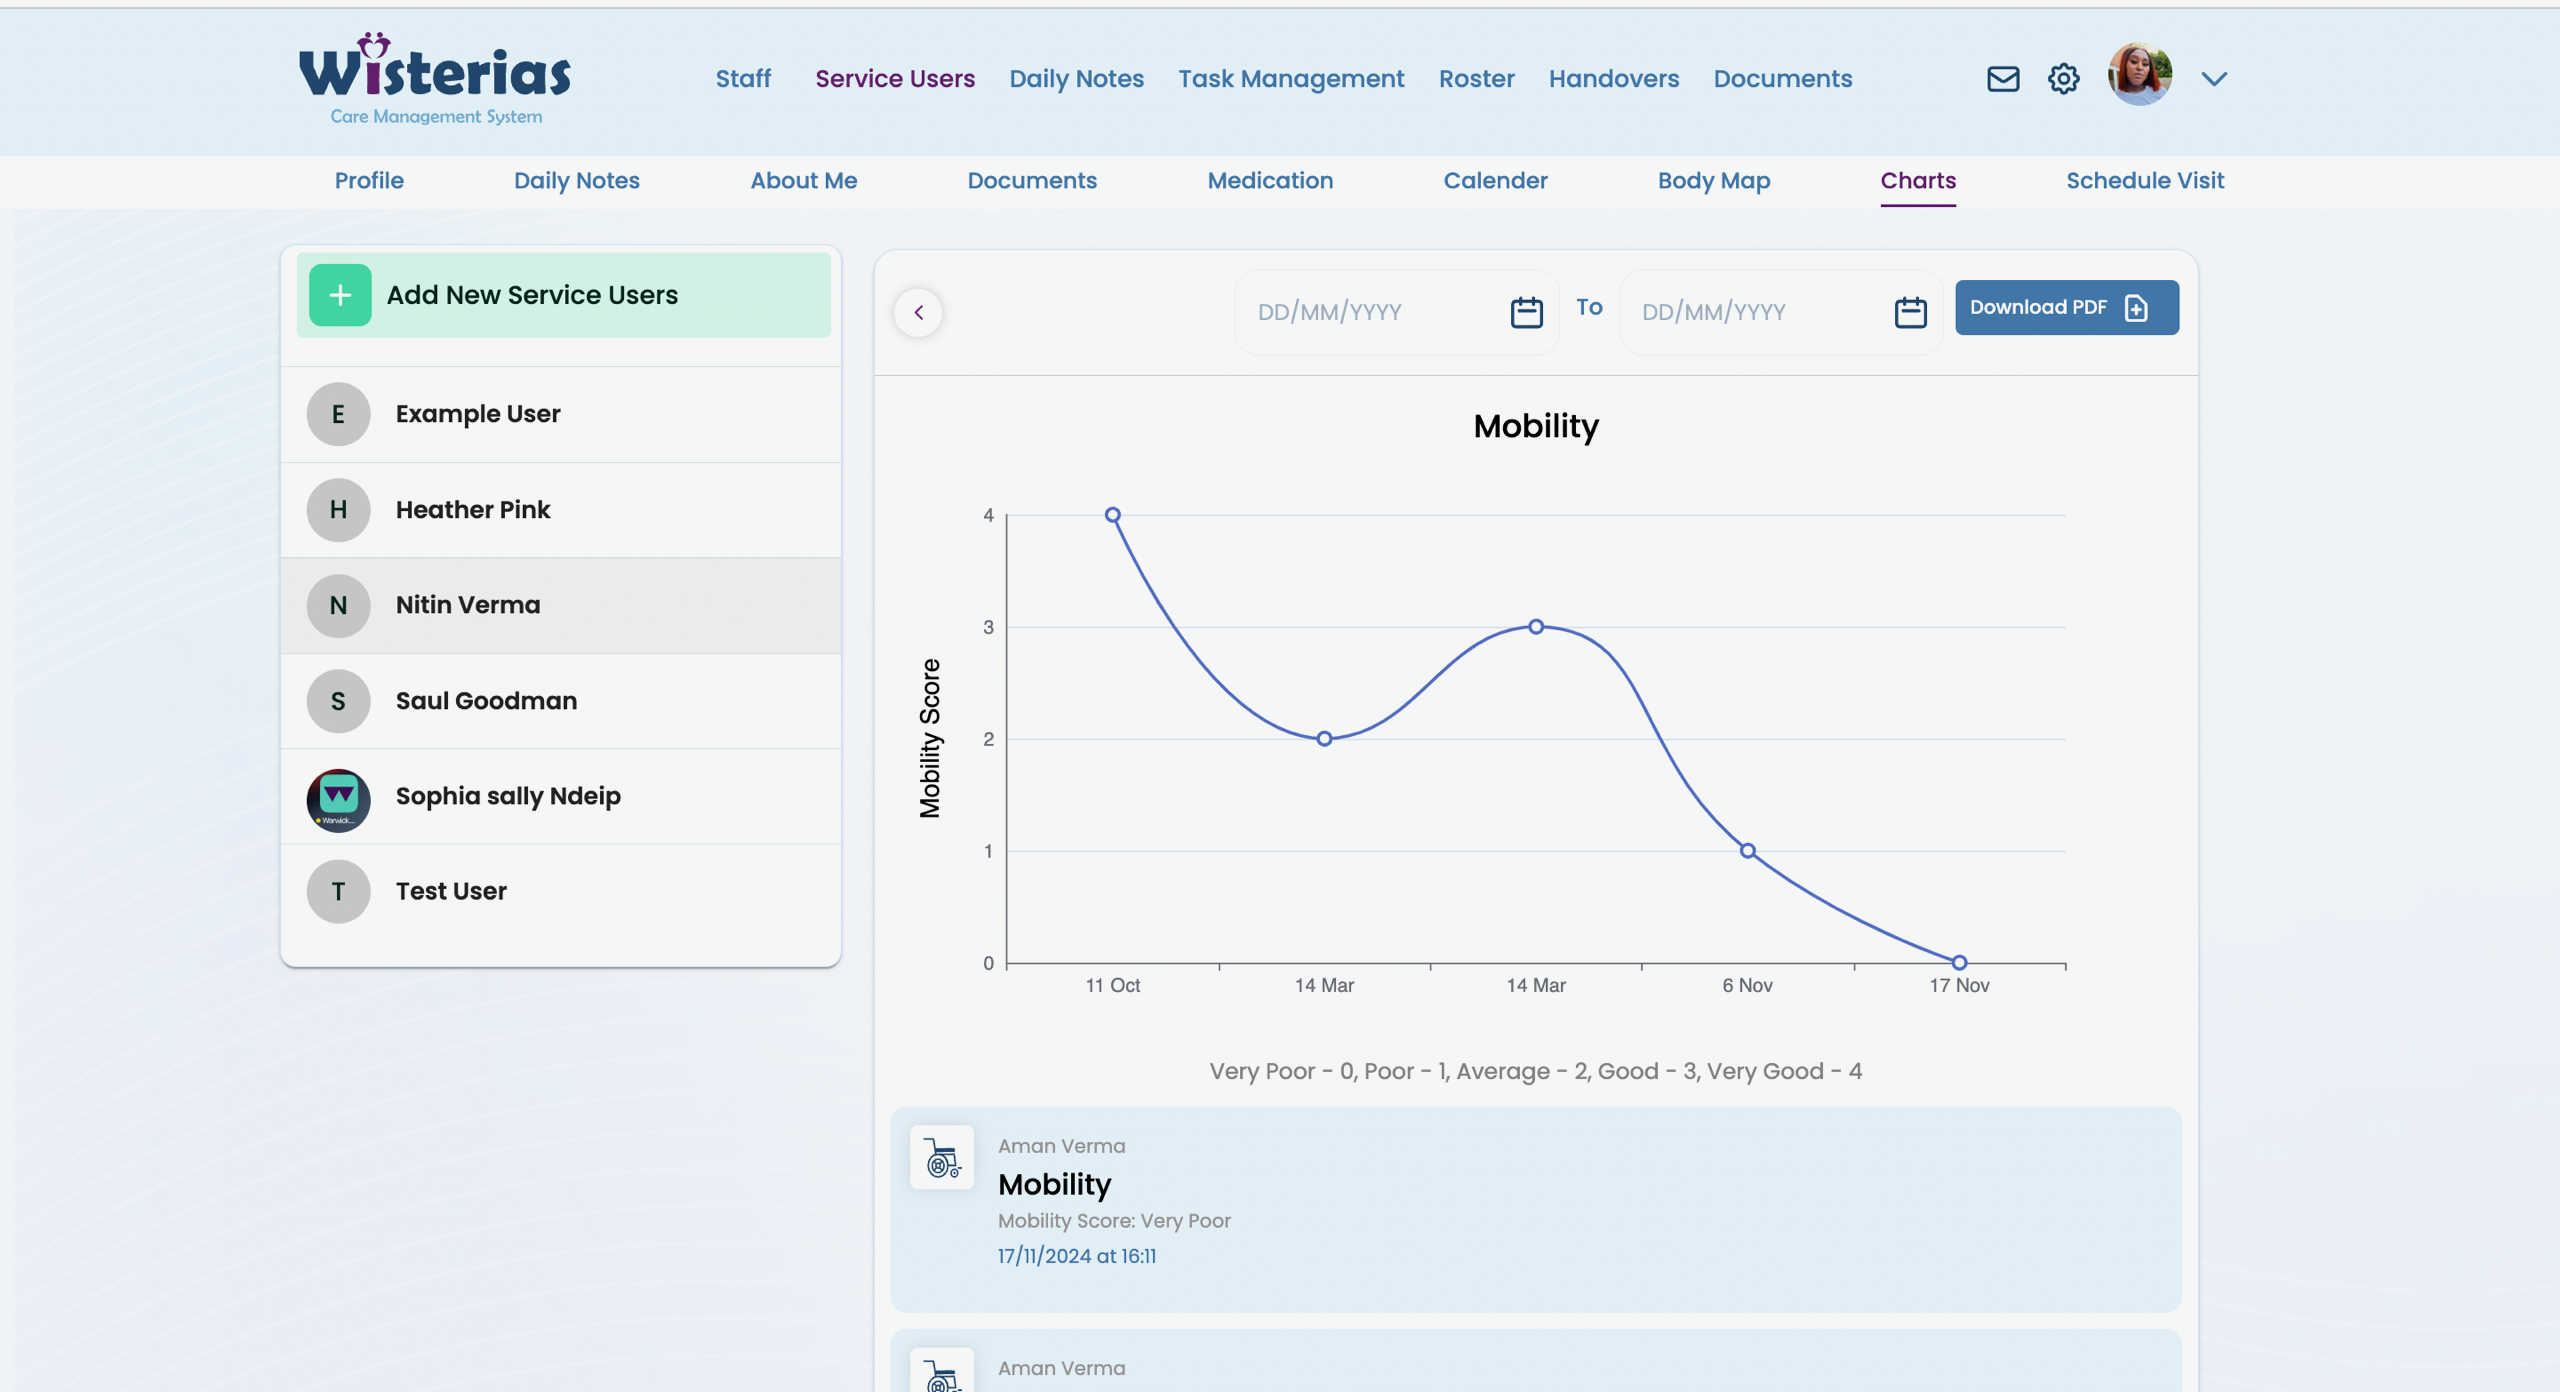Open start date calendar picker icon
2560x1392 pixels.
1526,312
